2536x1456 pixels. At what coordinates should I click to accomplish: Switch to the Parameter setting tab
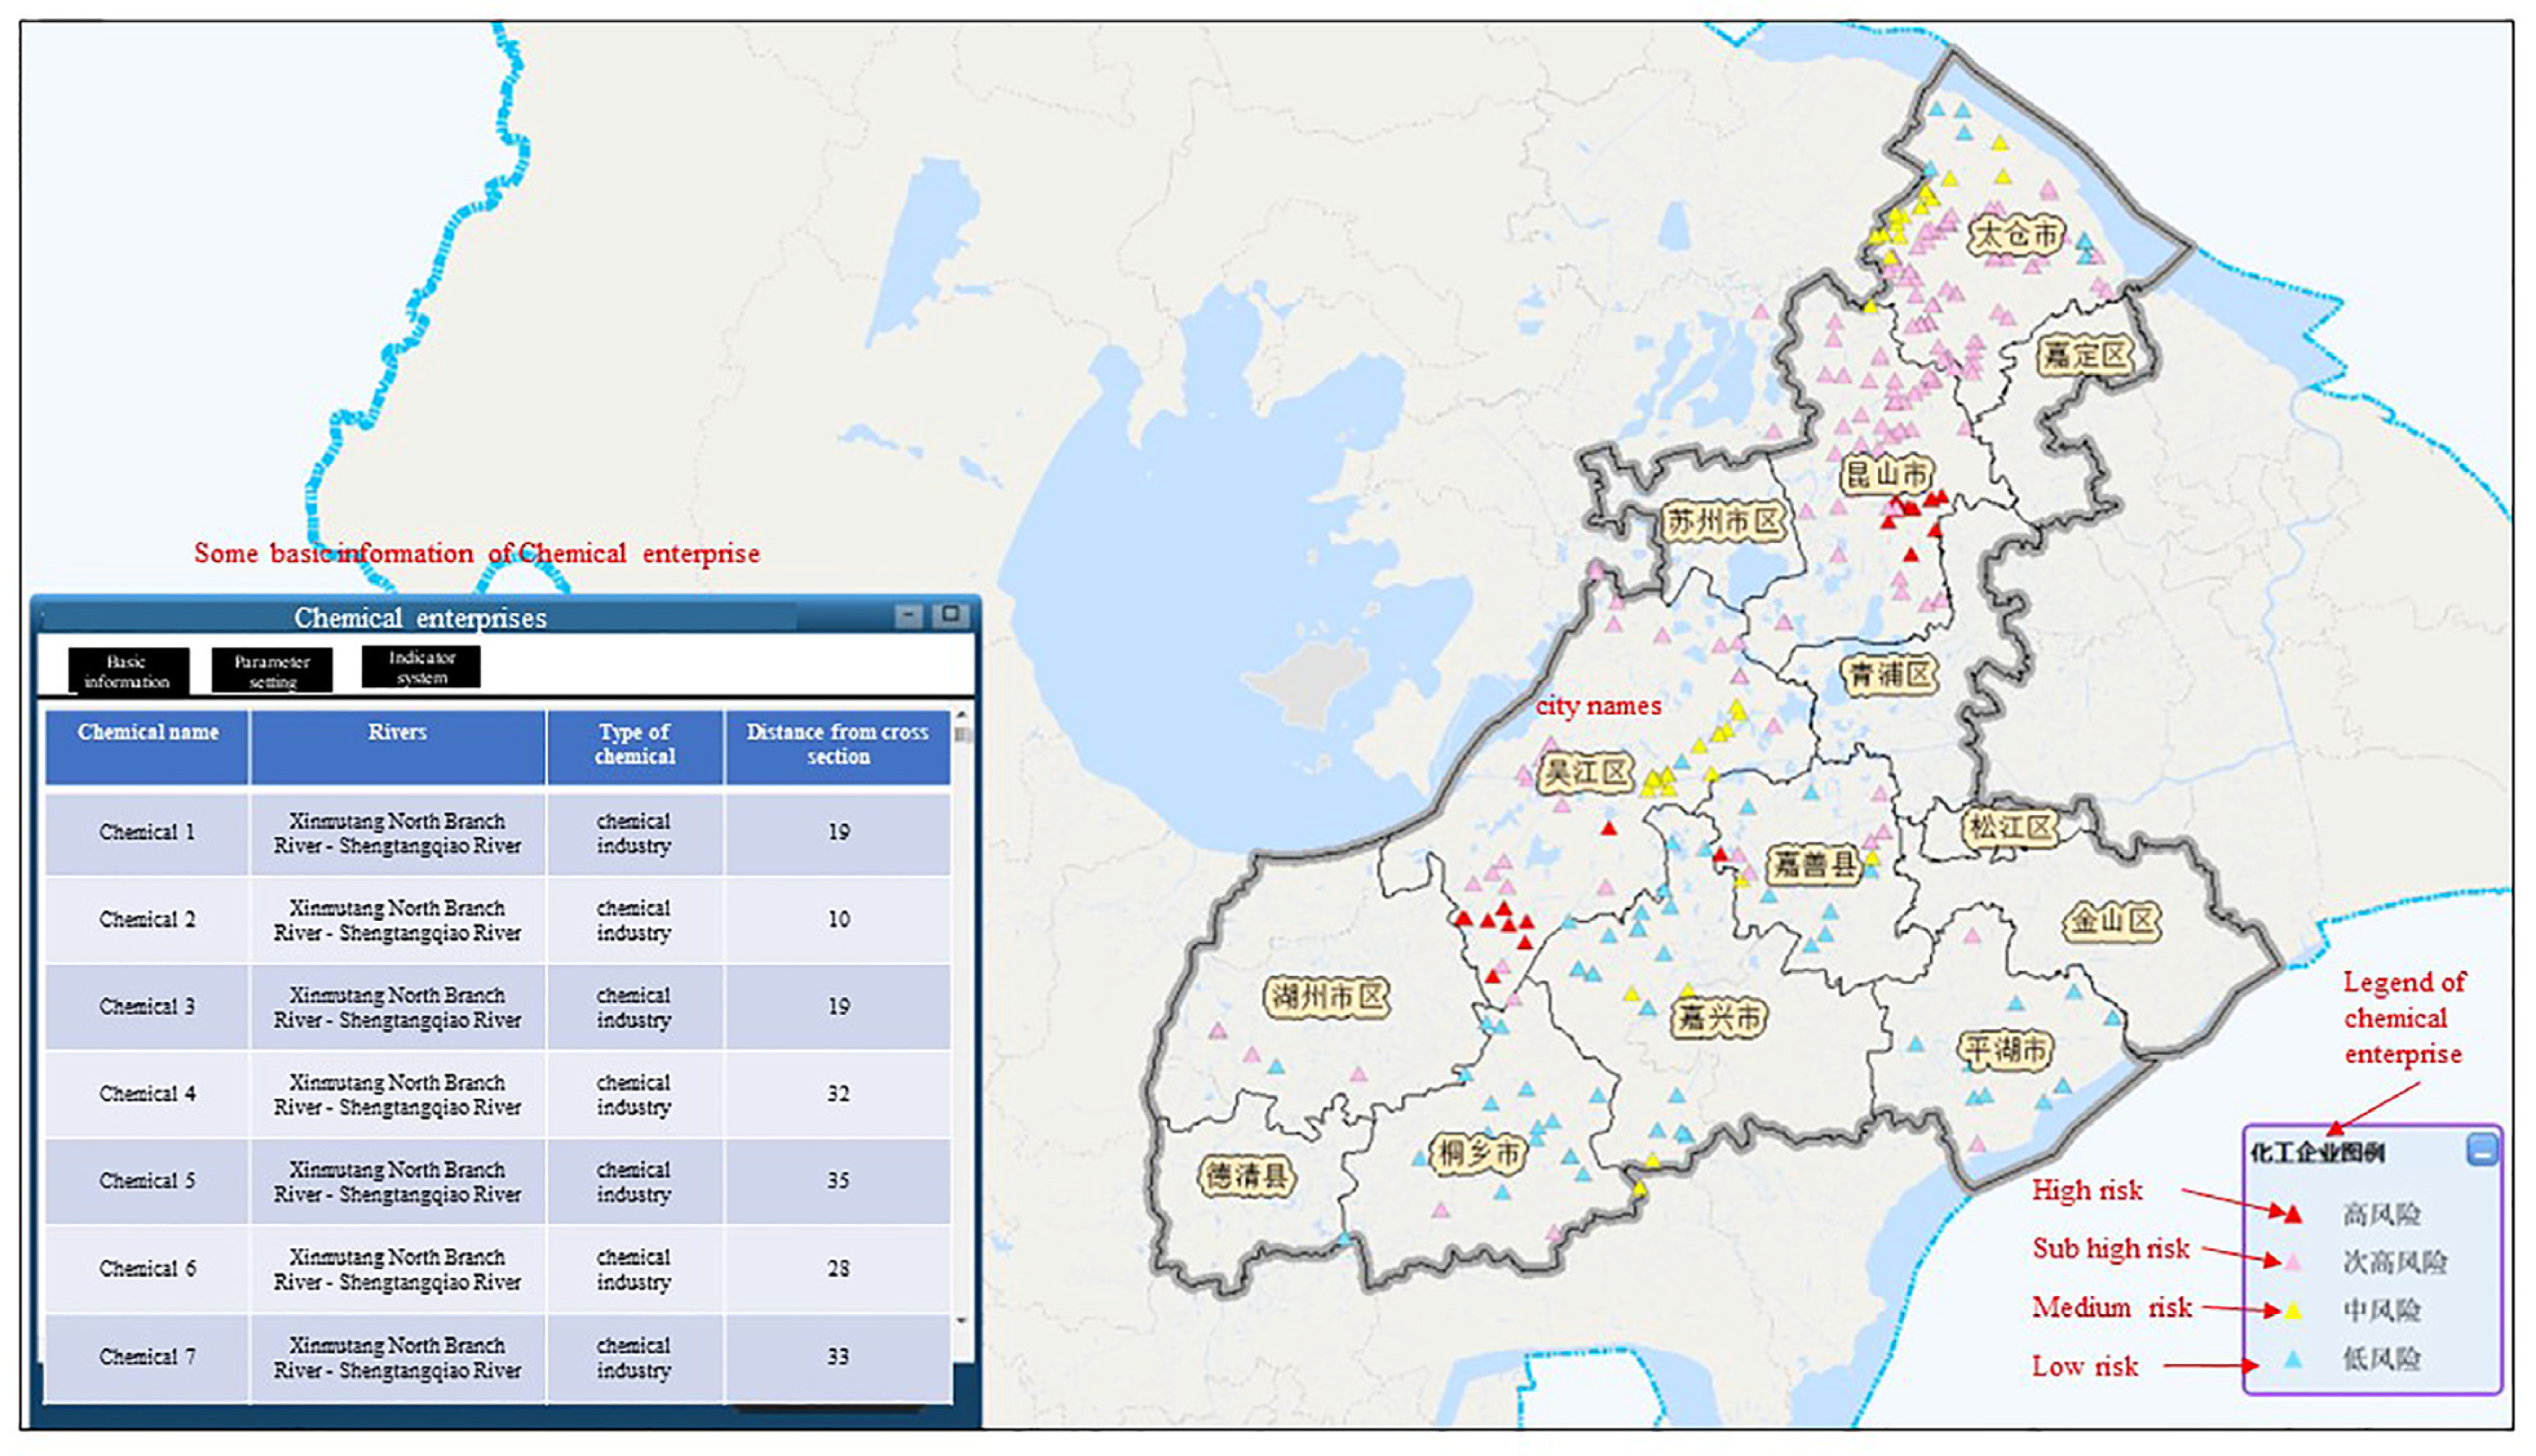point(272,671)
